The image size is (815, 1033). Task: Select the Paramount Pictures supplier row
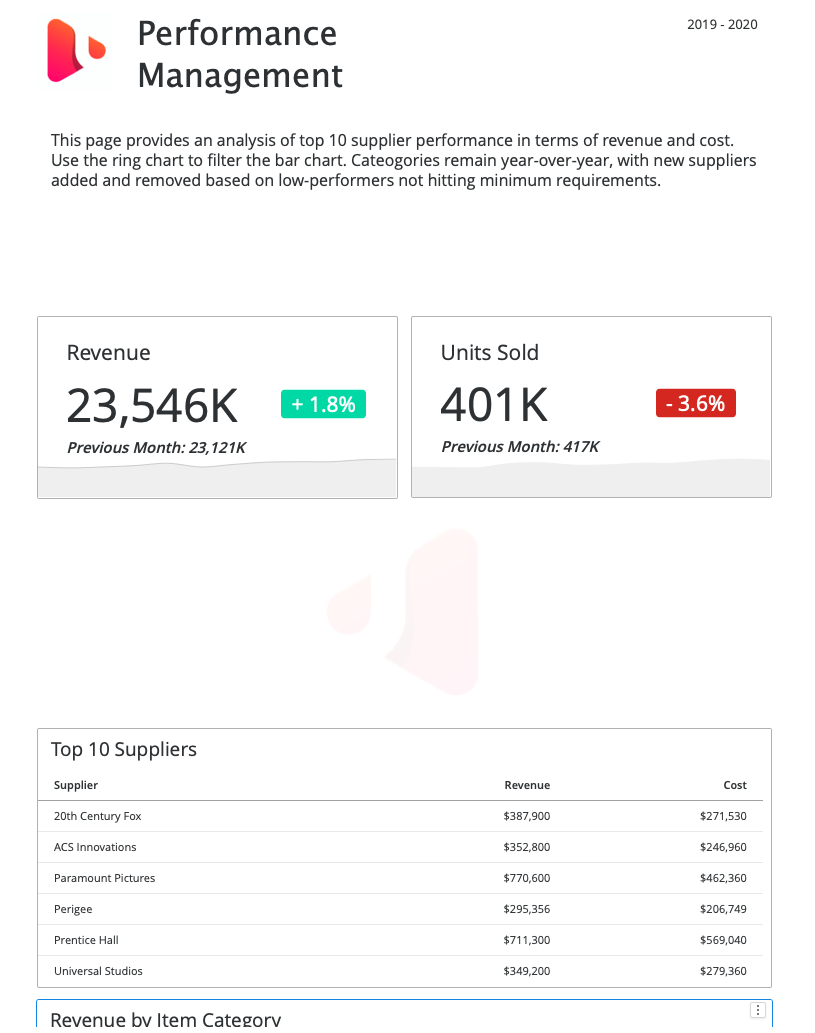105,878
